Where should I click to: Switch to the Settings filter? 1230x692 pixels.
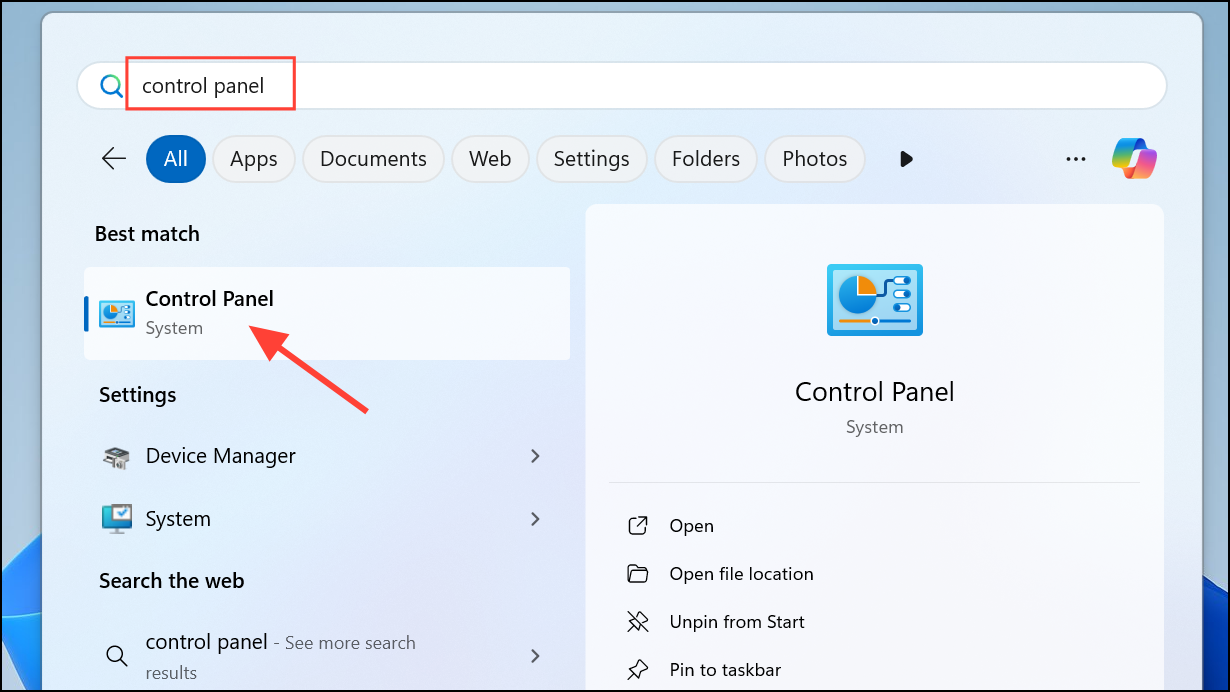591,159
